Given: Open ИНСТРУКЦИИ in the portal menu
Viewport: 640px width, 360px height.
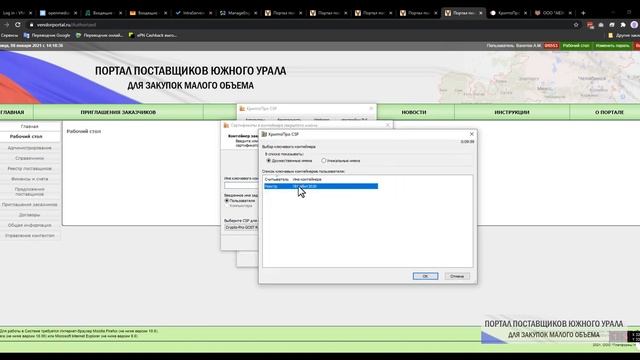Looking at the screenshot, I should pyautogui.click(x=512, y=112).
